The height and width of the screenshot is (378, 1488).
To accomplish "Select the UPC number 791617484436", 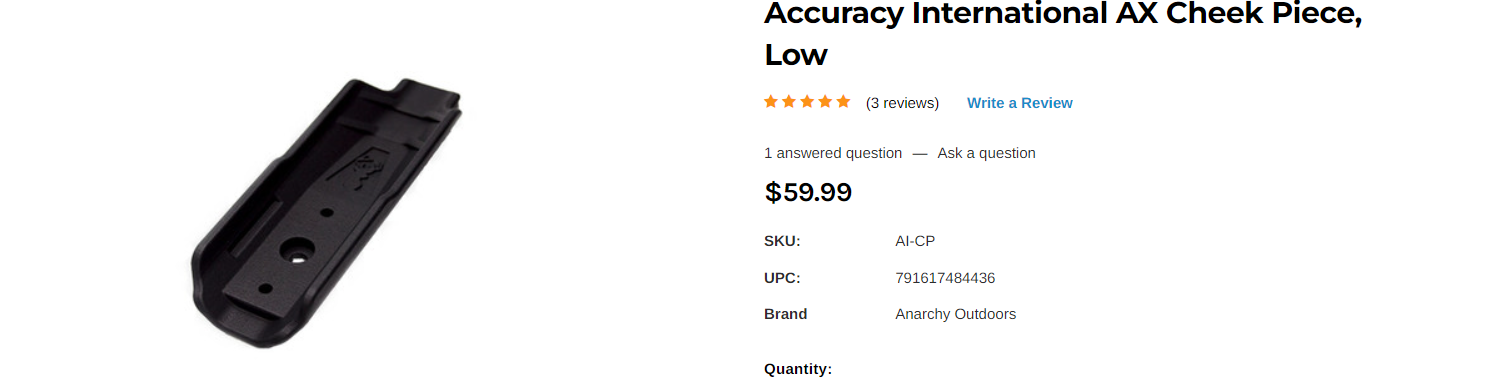I will pos(945,278).
